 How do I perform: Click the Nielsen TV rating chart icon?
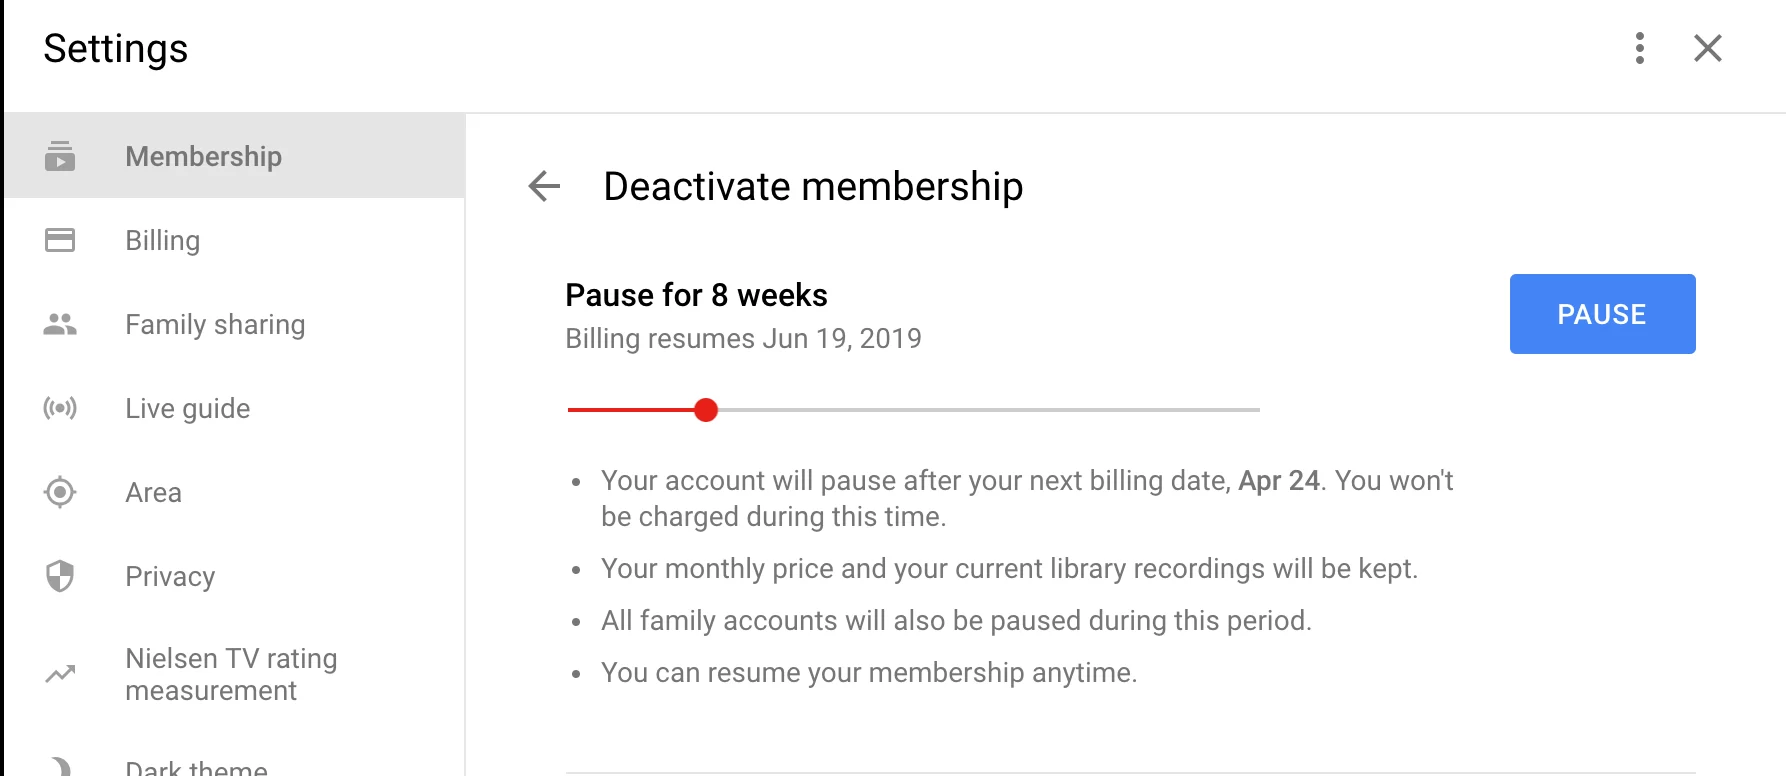point(60,673)
